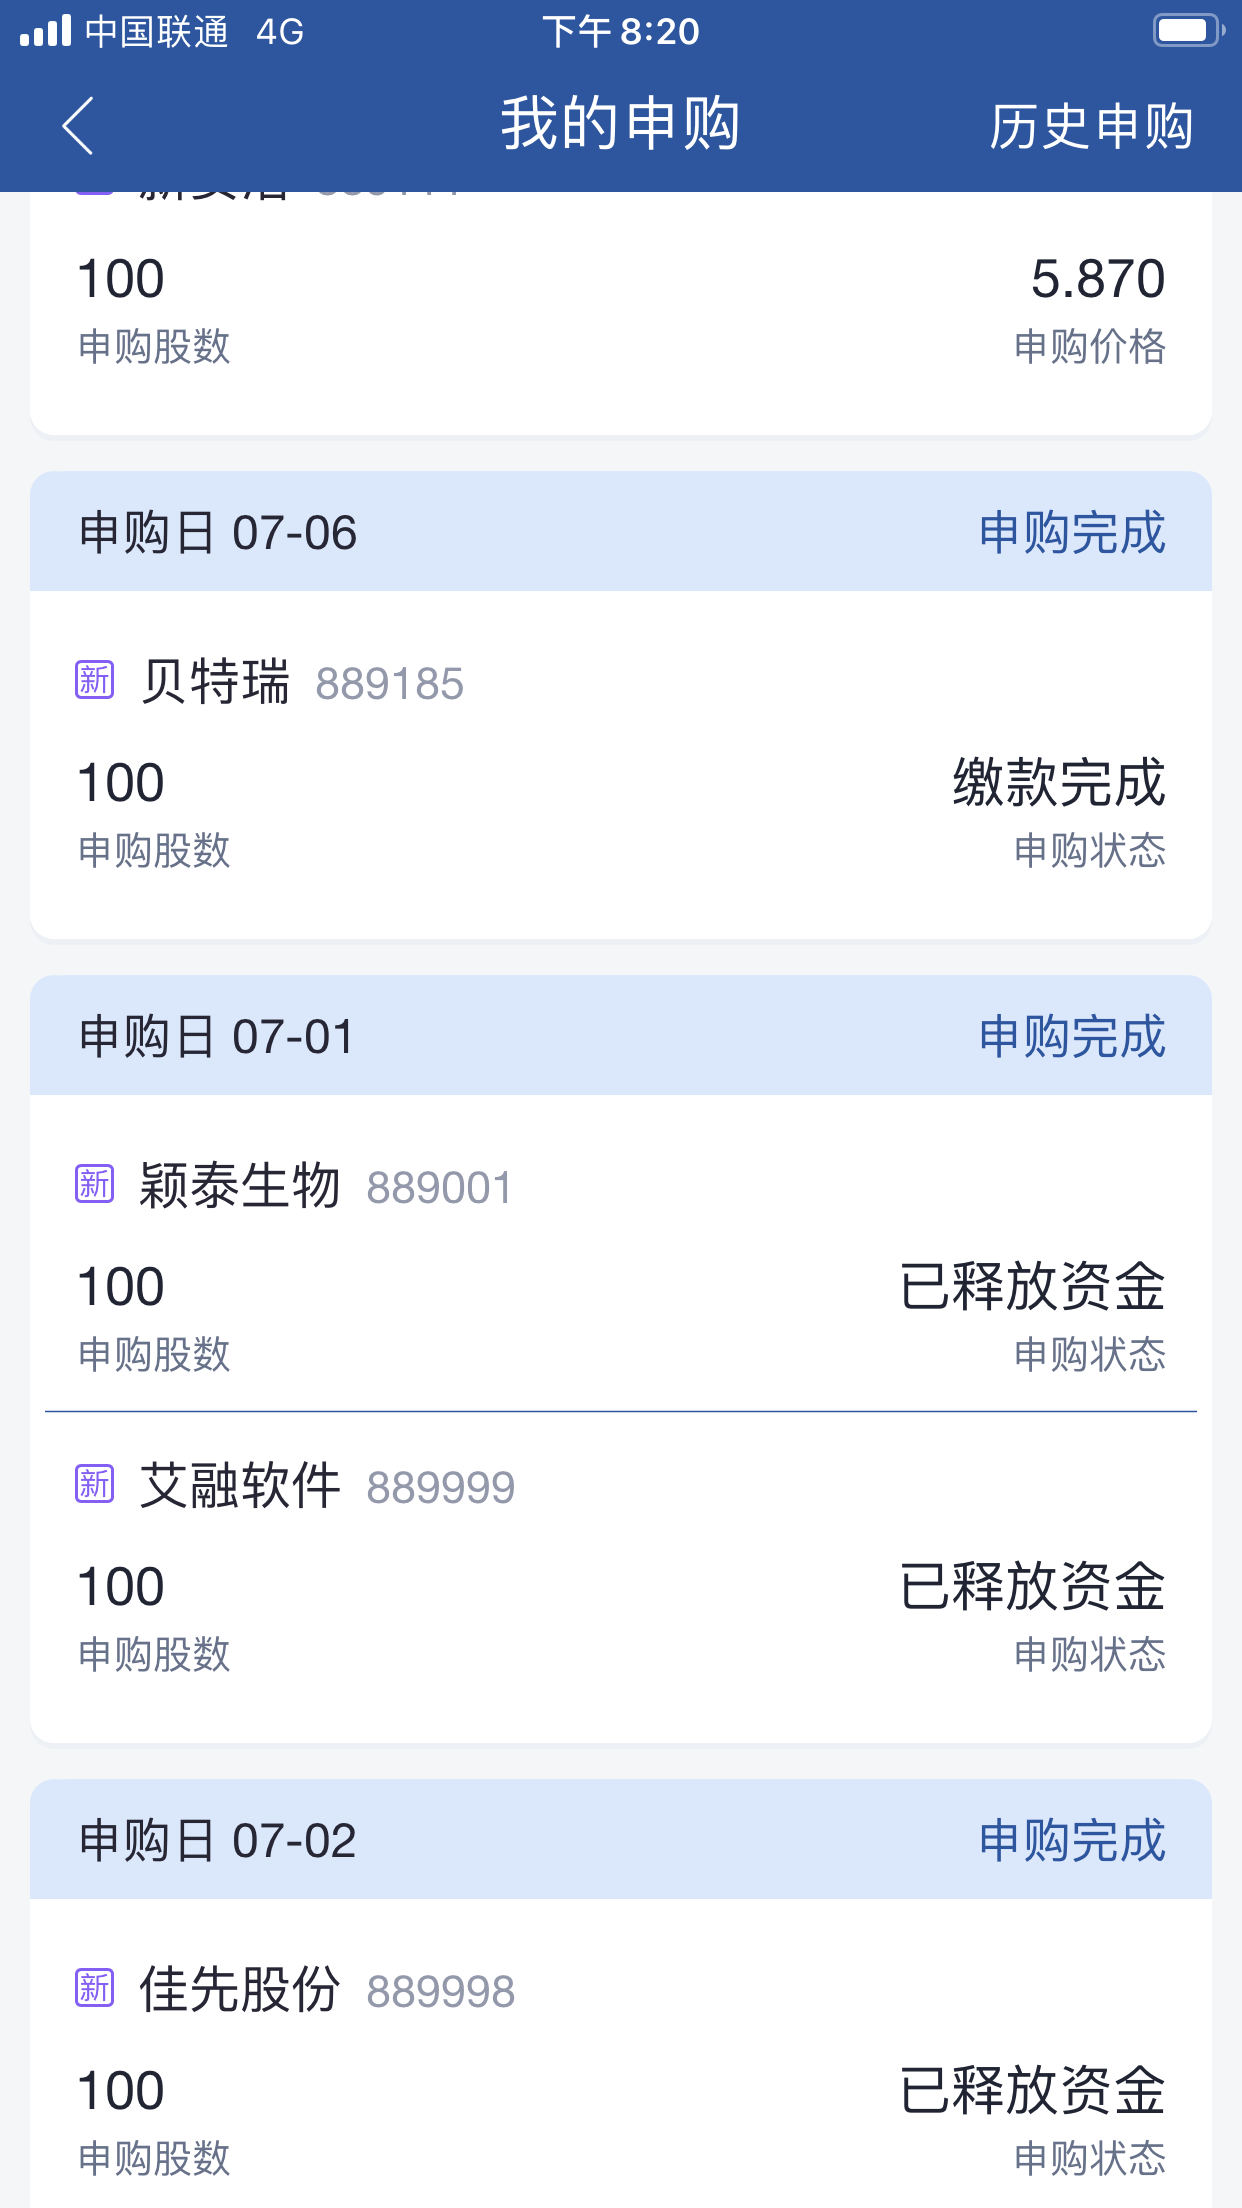This screenshot has width=1242, height=2208.
Task: Open the 贝特瑞 889185 stock entry
Action: pyautogui.click(x=302, y=683)
